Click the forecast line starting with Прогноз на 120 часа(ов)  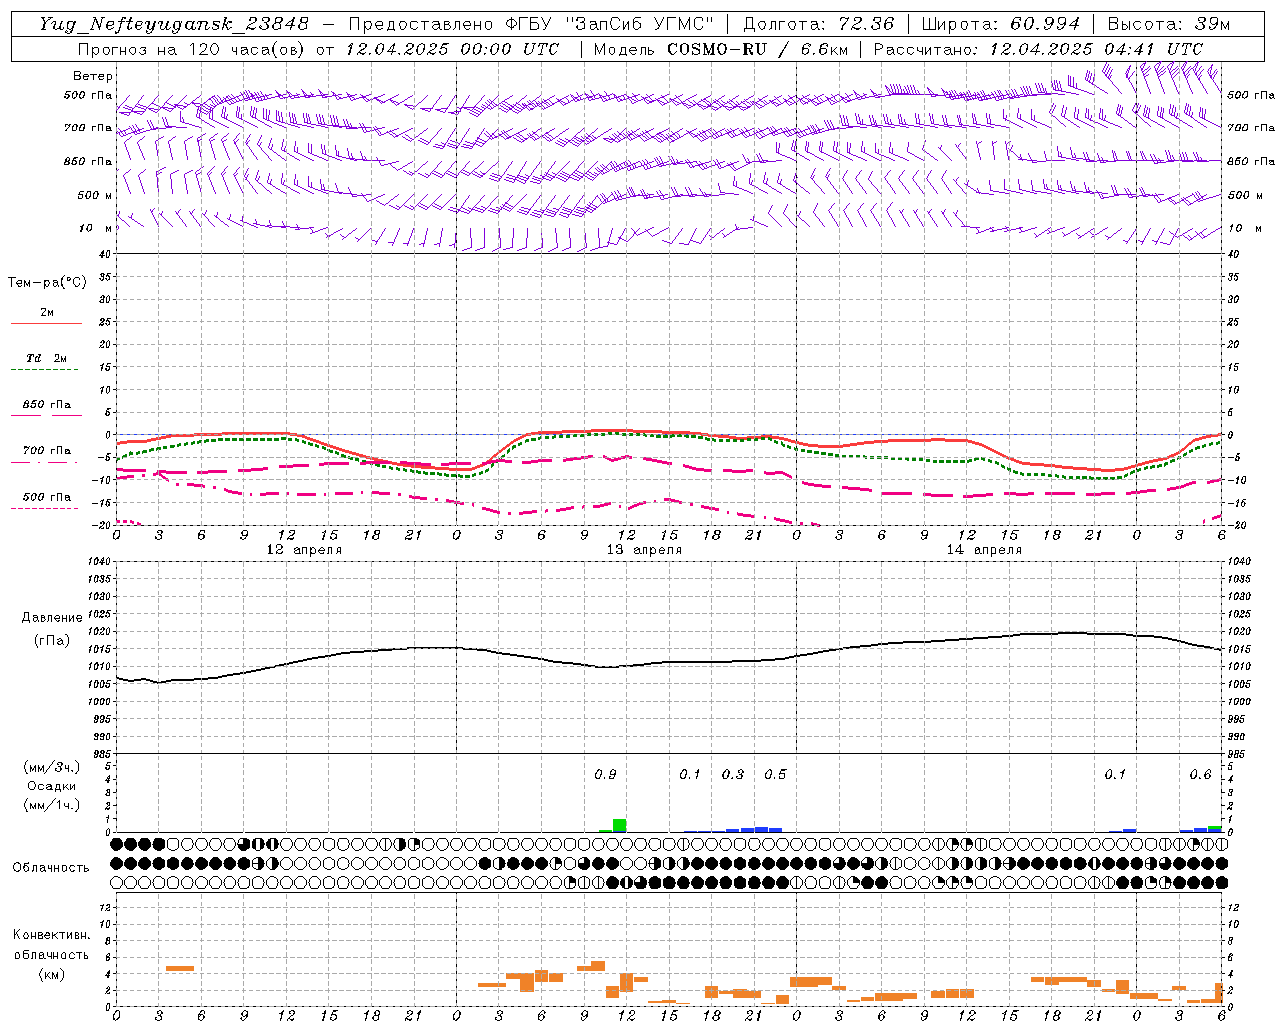pos(318,49)
